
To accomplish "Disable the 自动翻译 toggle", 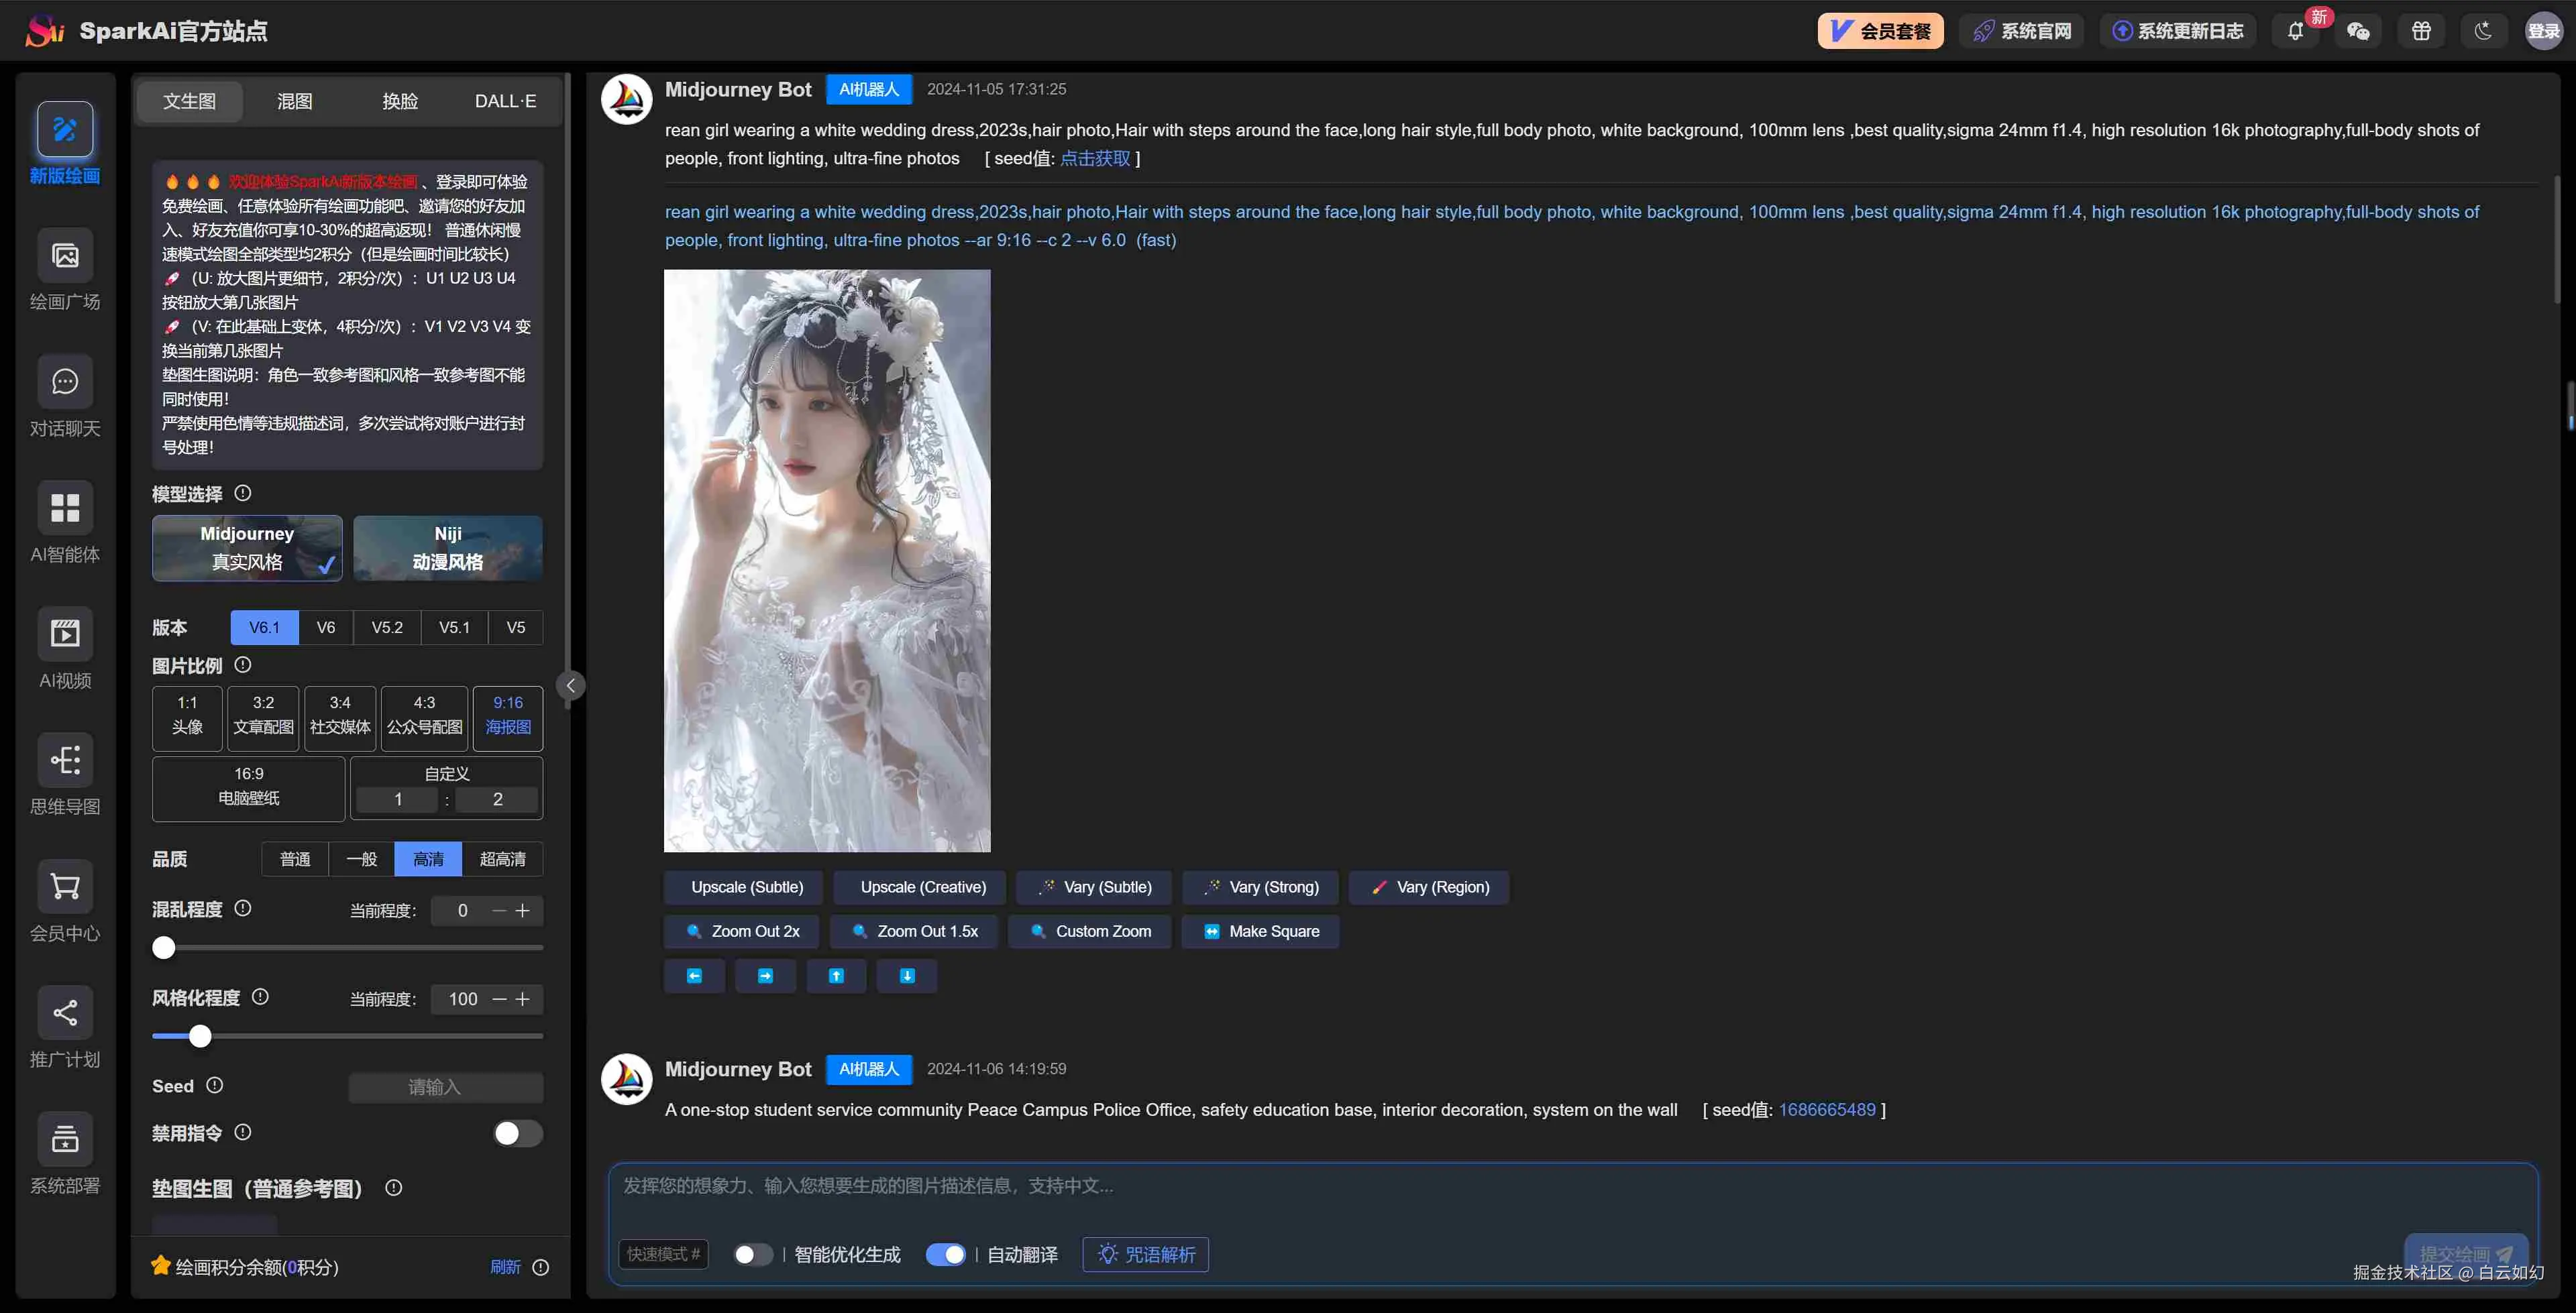I will pos(945,1254).
